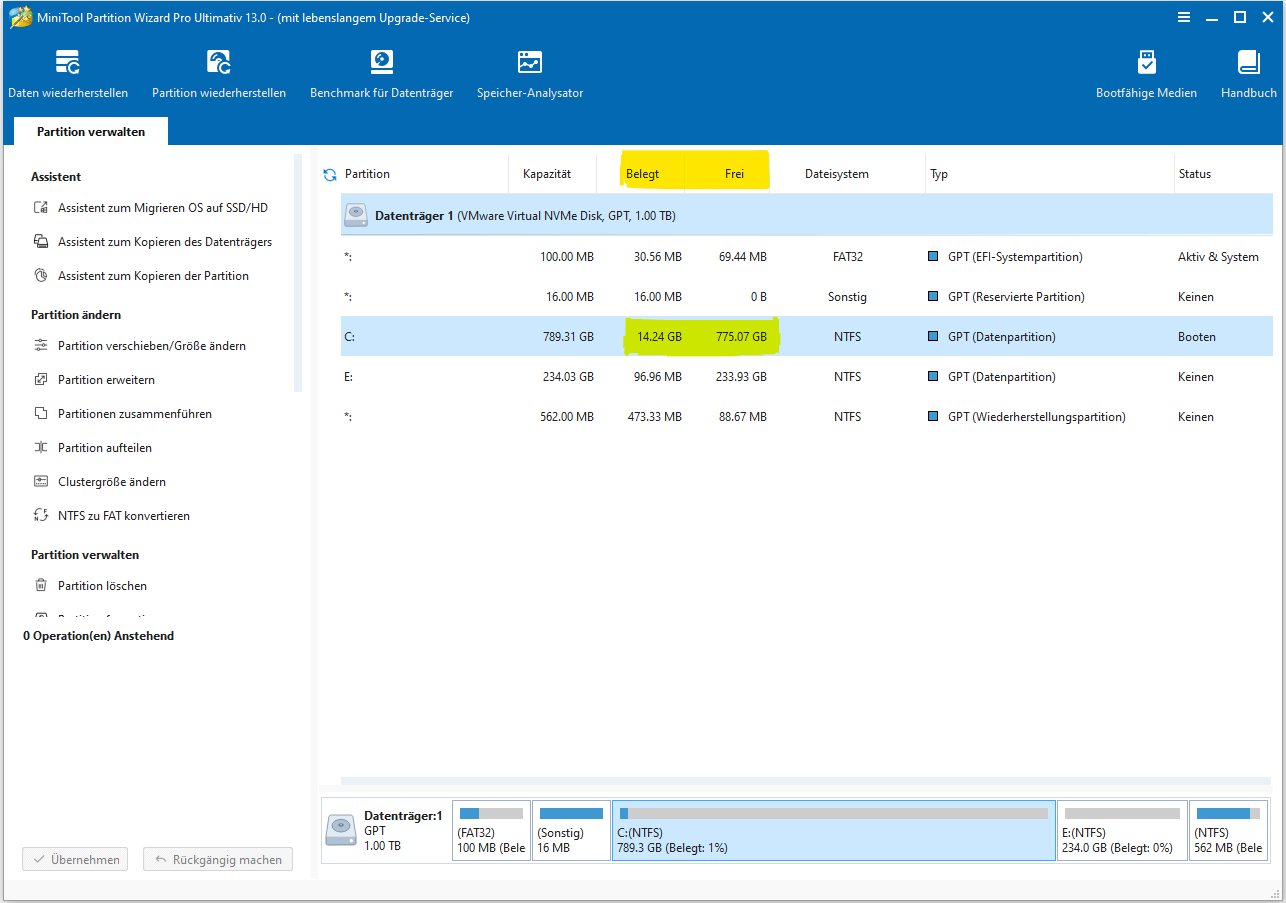This screenshot has width=1286, height=903.
Task: Select C:(NTFS) block in disk map
Action: [x=833, y=831]
